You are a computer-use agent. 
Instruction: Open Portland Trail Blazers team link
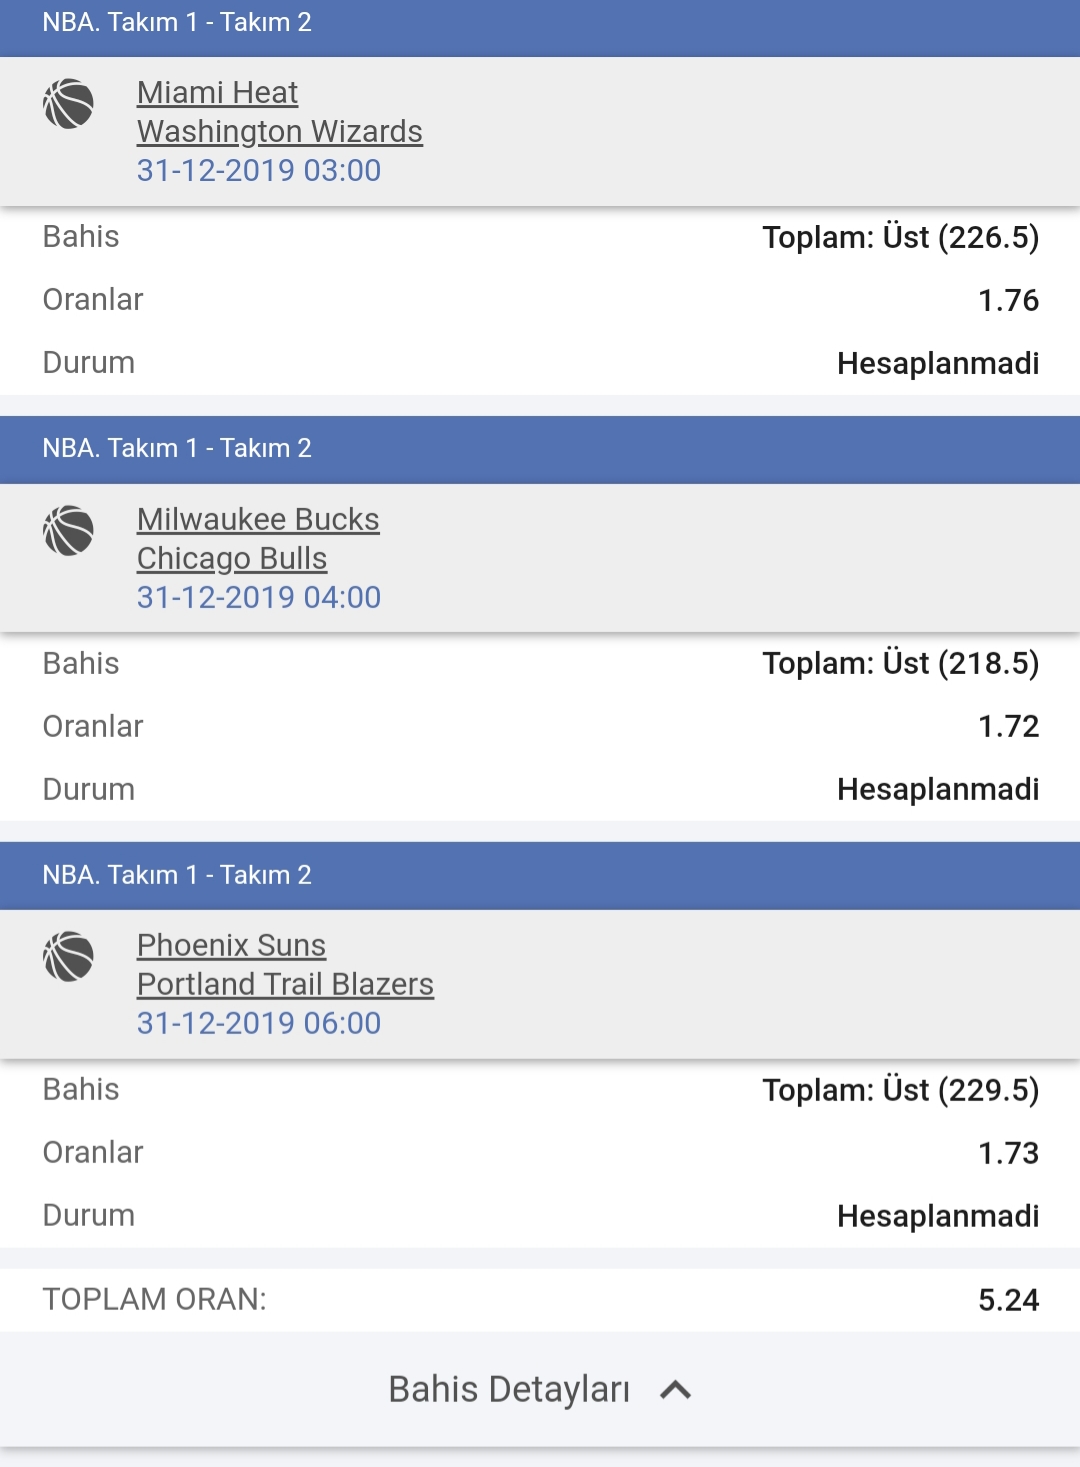point(285,985)
